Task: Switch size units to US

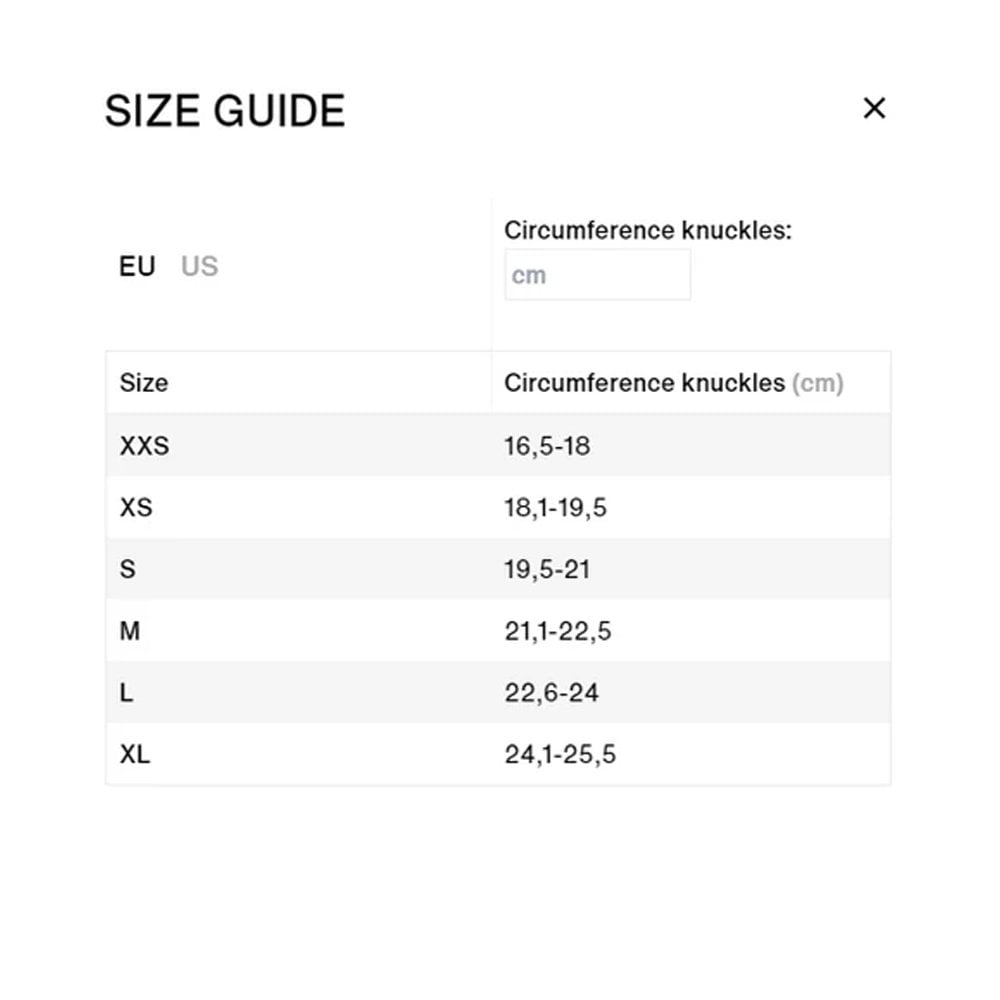Action: (x=199, y=267)
